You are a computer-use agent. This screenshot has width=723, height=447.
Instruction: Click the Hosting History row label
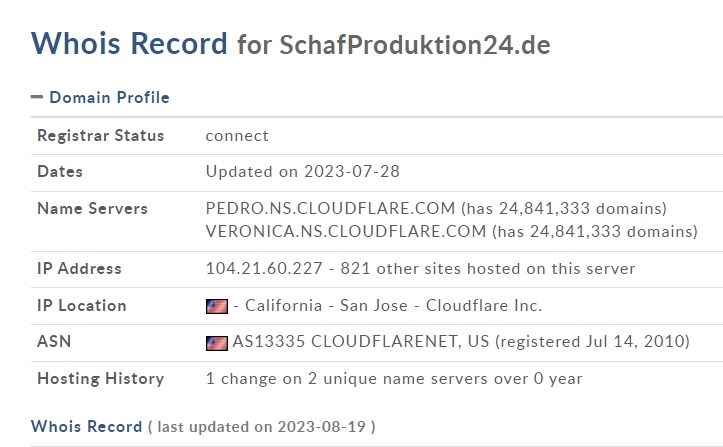(x=100, y=379)
